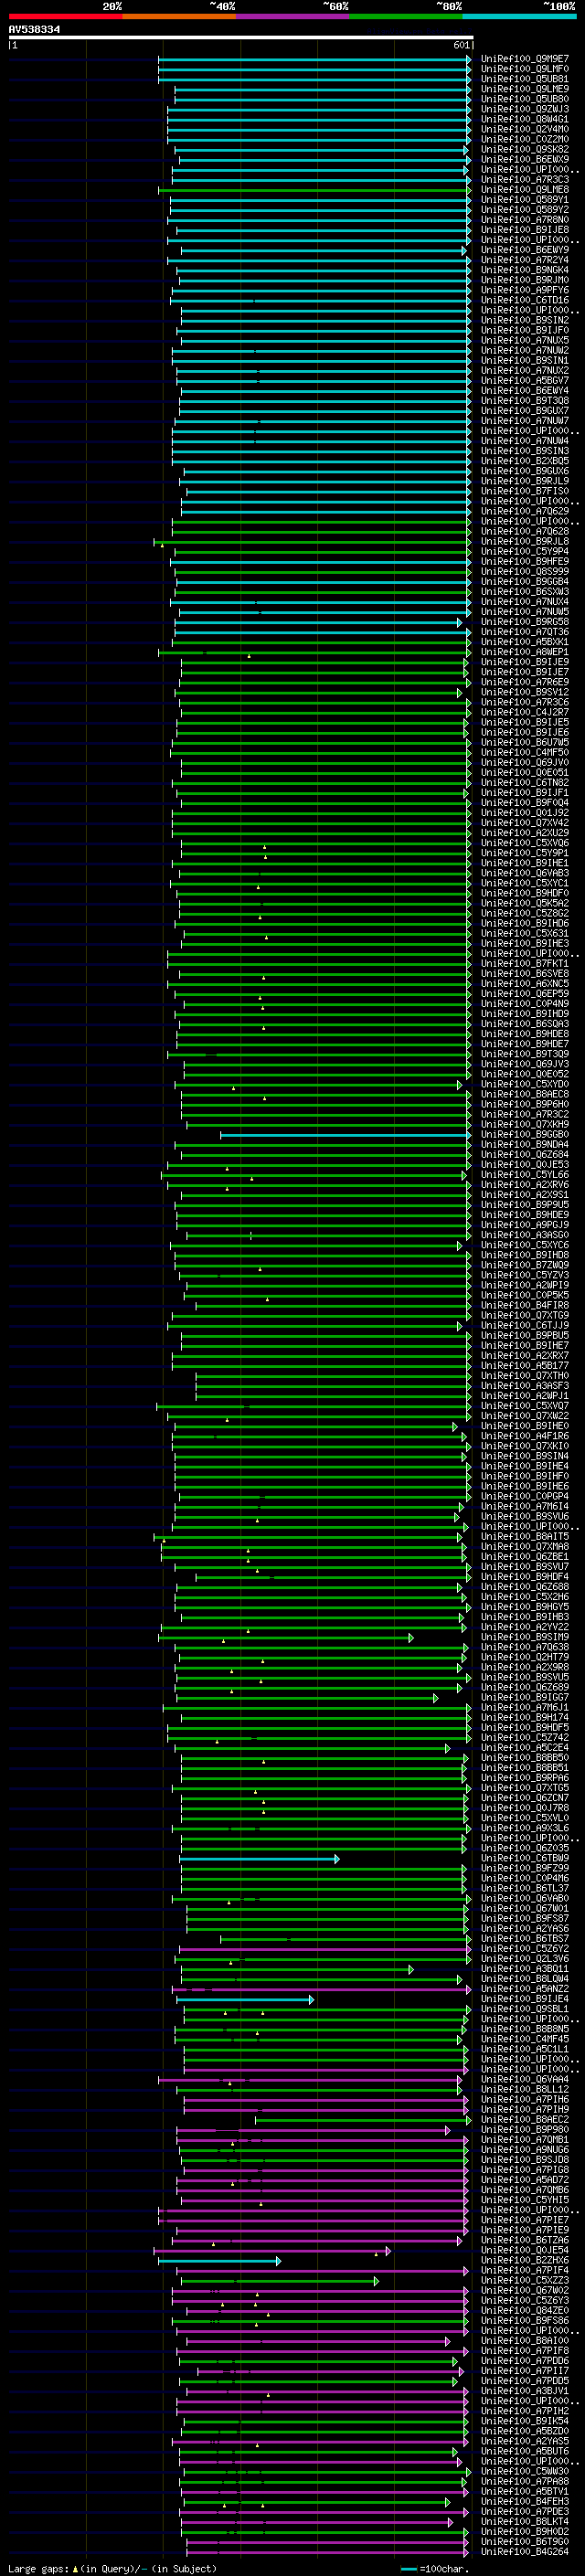Viewport: 585px width, 2576px height.
Task: Click the green ~80% identity legend color
Action: click(406, 16)
